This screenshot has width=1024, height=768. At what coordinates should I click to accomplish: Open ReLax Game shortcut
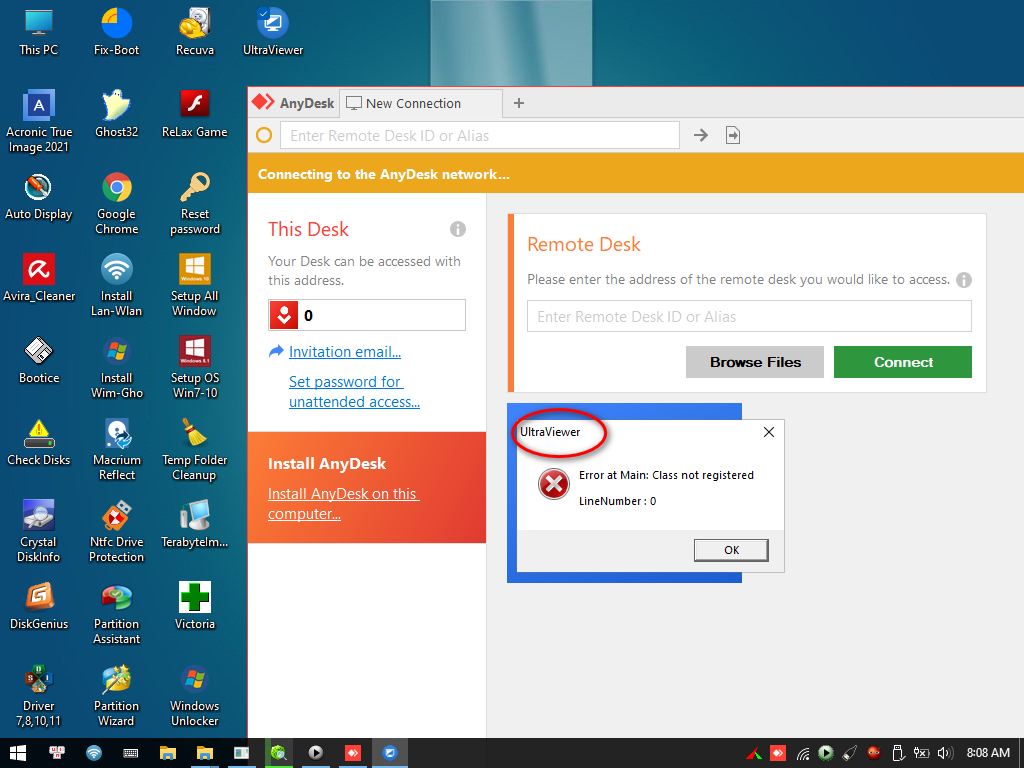(x=195, y=114)
